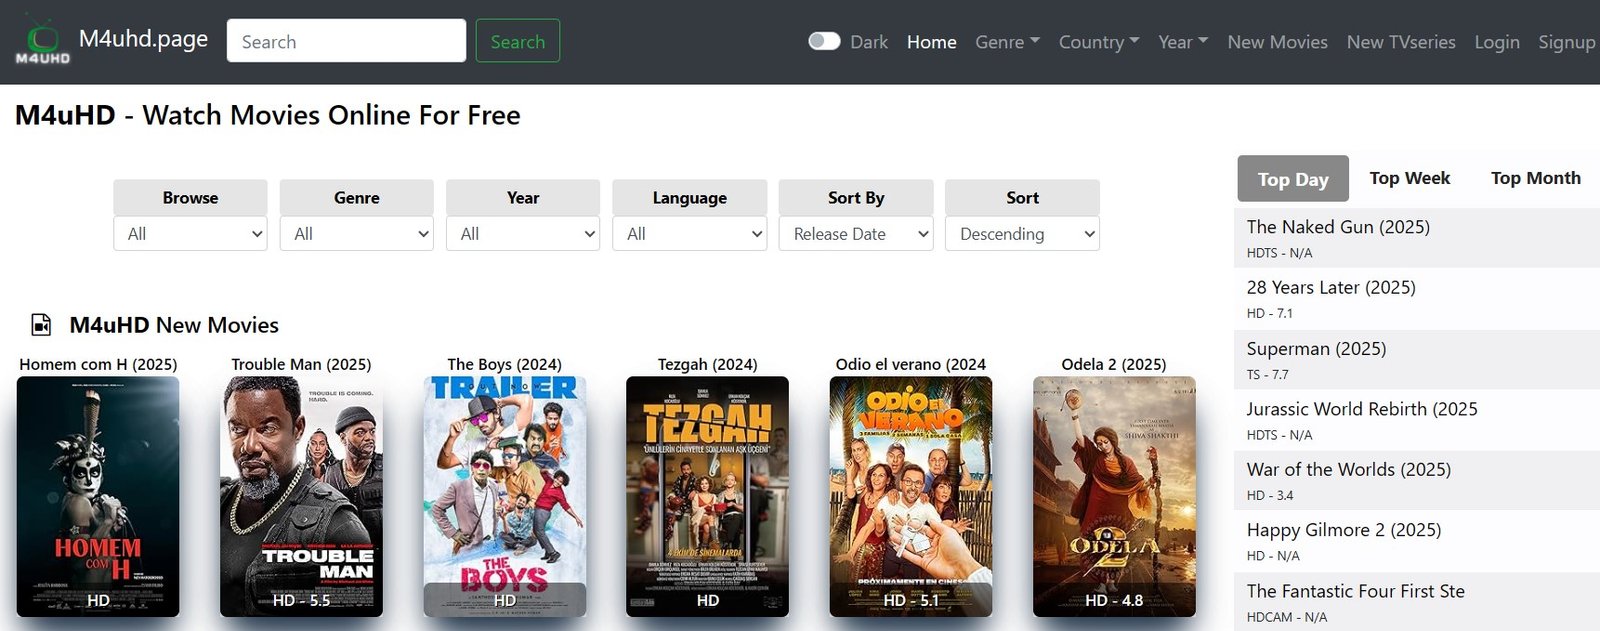
Task: Expand the Year menu in navbar
Action: (1183, 42)
